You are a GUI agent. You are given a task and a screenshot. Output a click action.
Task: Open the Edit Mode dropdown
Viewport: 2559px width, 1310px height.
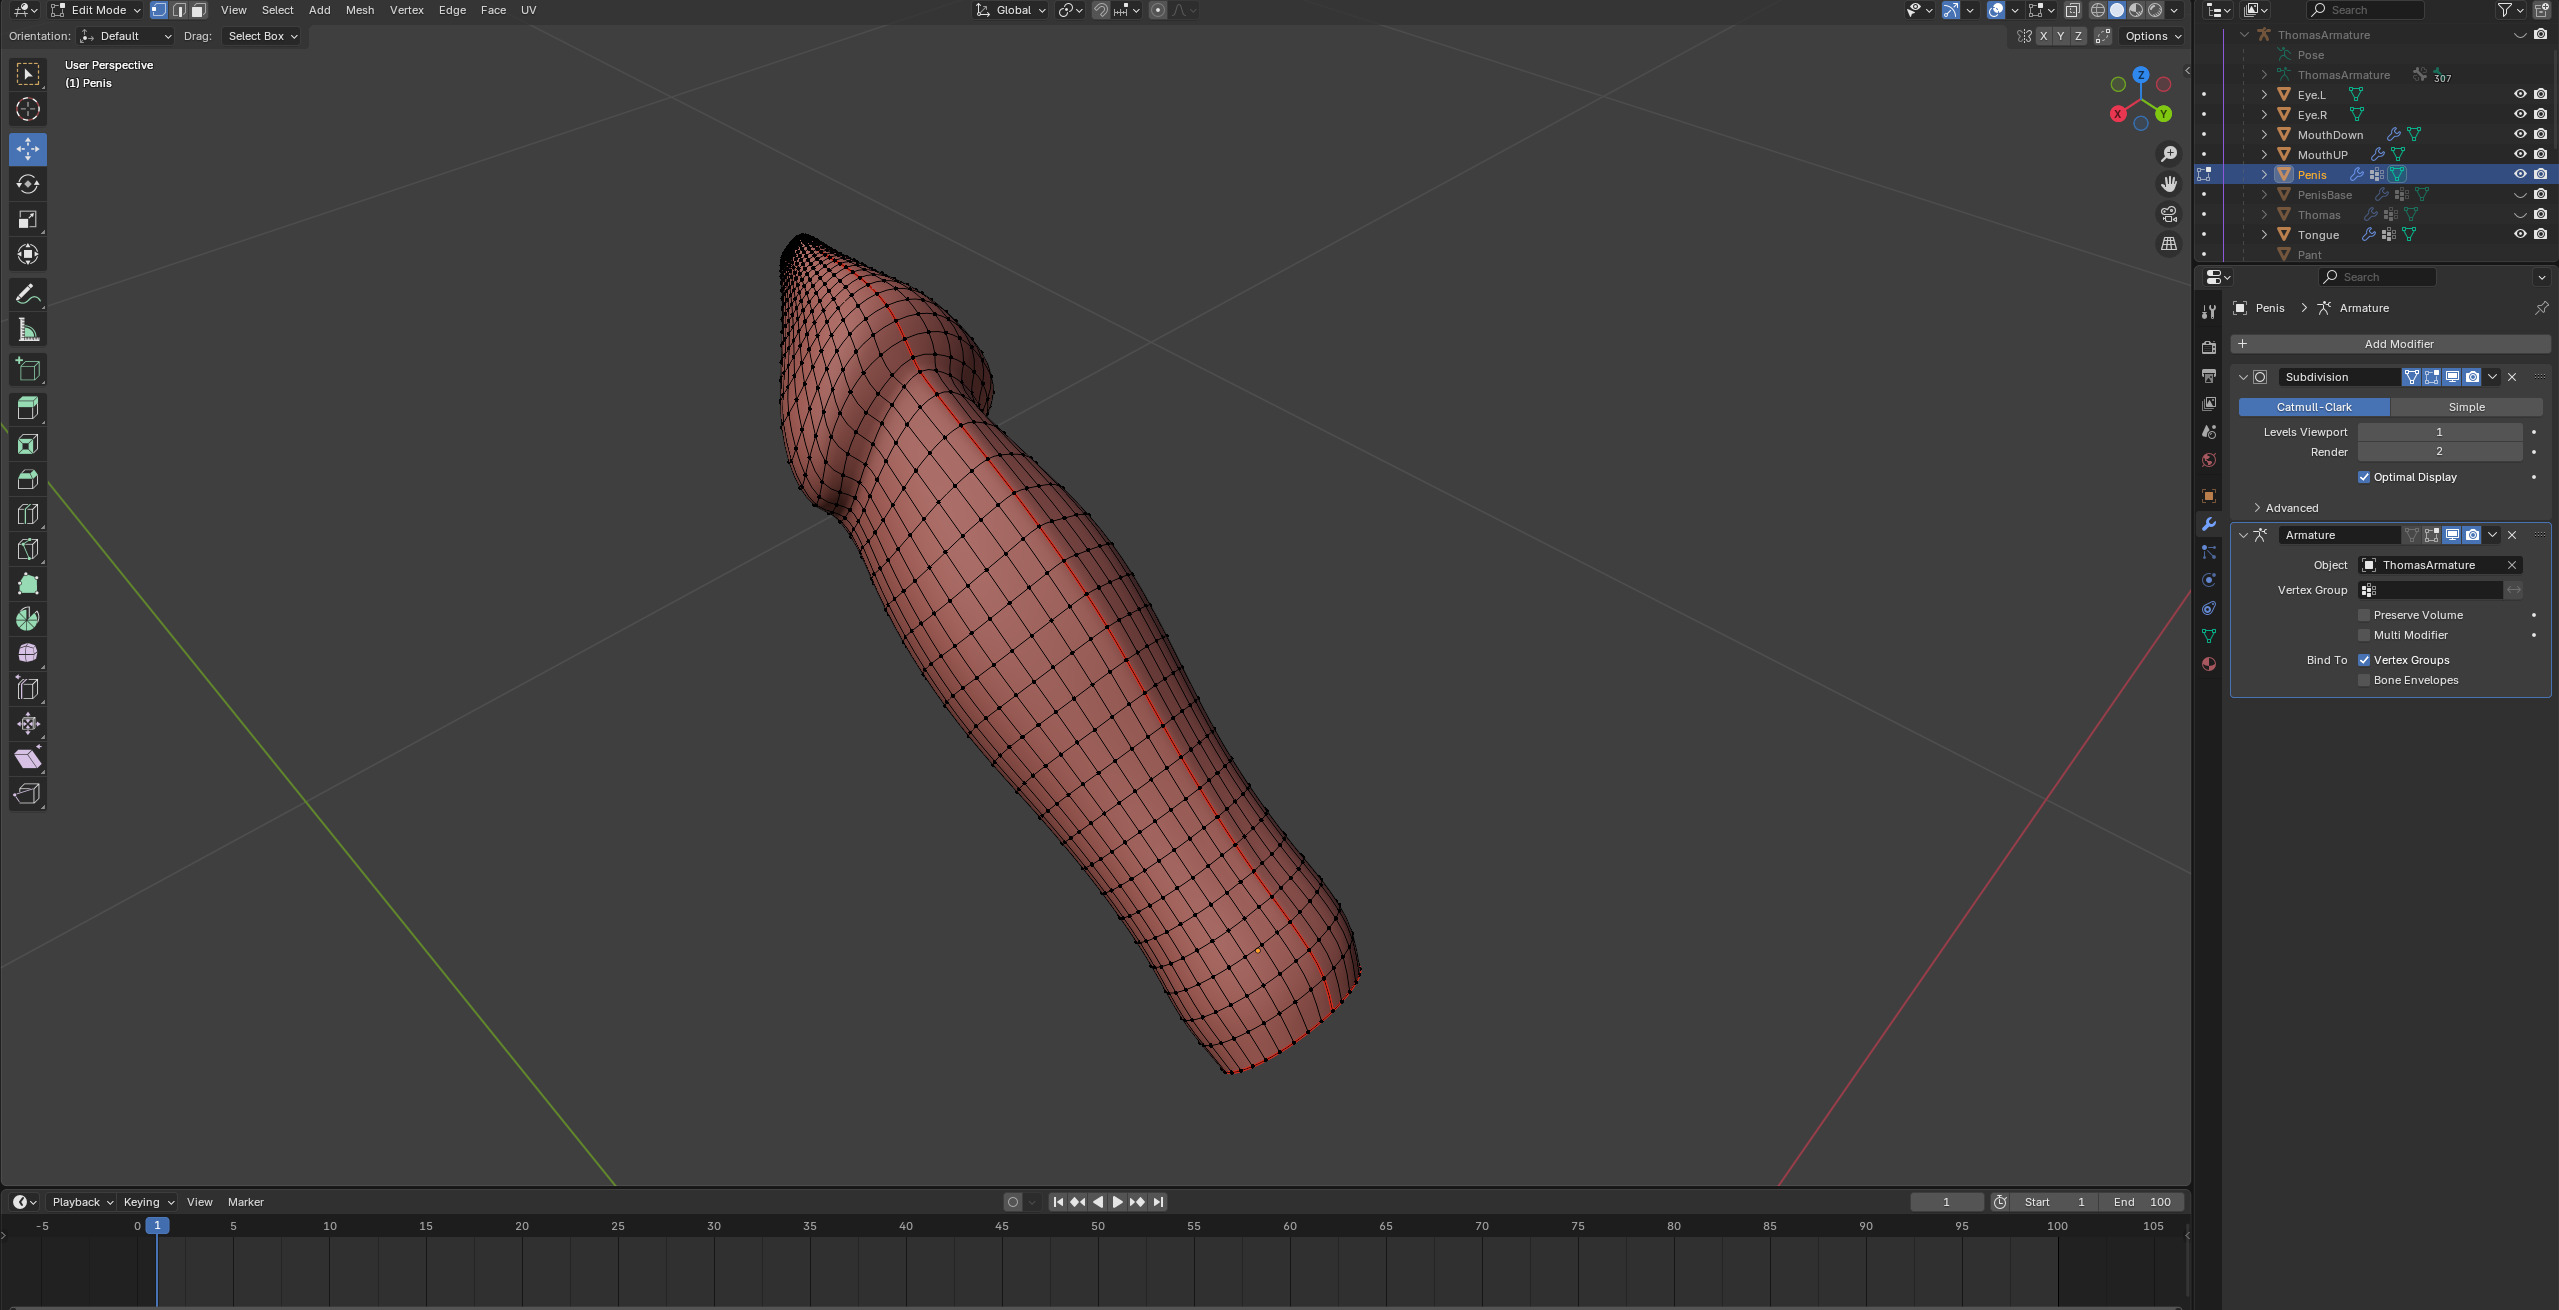tap(97, 10)
